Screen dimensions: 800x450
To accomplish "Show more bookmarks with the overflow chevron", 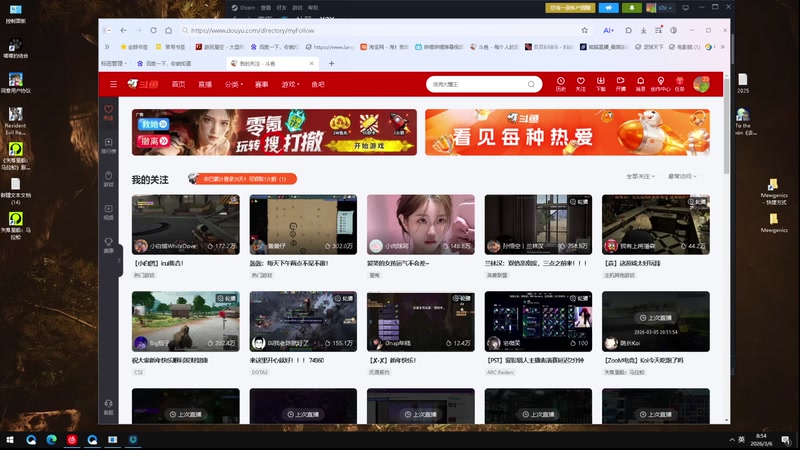I will coord(722,47).
